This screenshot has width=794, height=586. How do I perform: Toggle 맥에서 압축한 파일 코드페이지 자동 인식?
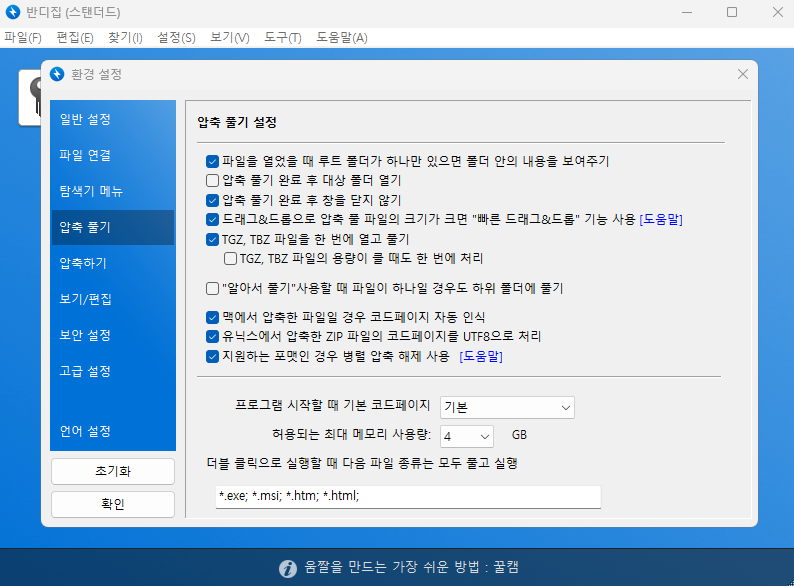click(212, 318)
